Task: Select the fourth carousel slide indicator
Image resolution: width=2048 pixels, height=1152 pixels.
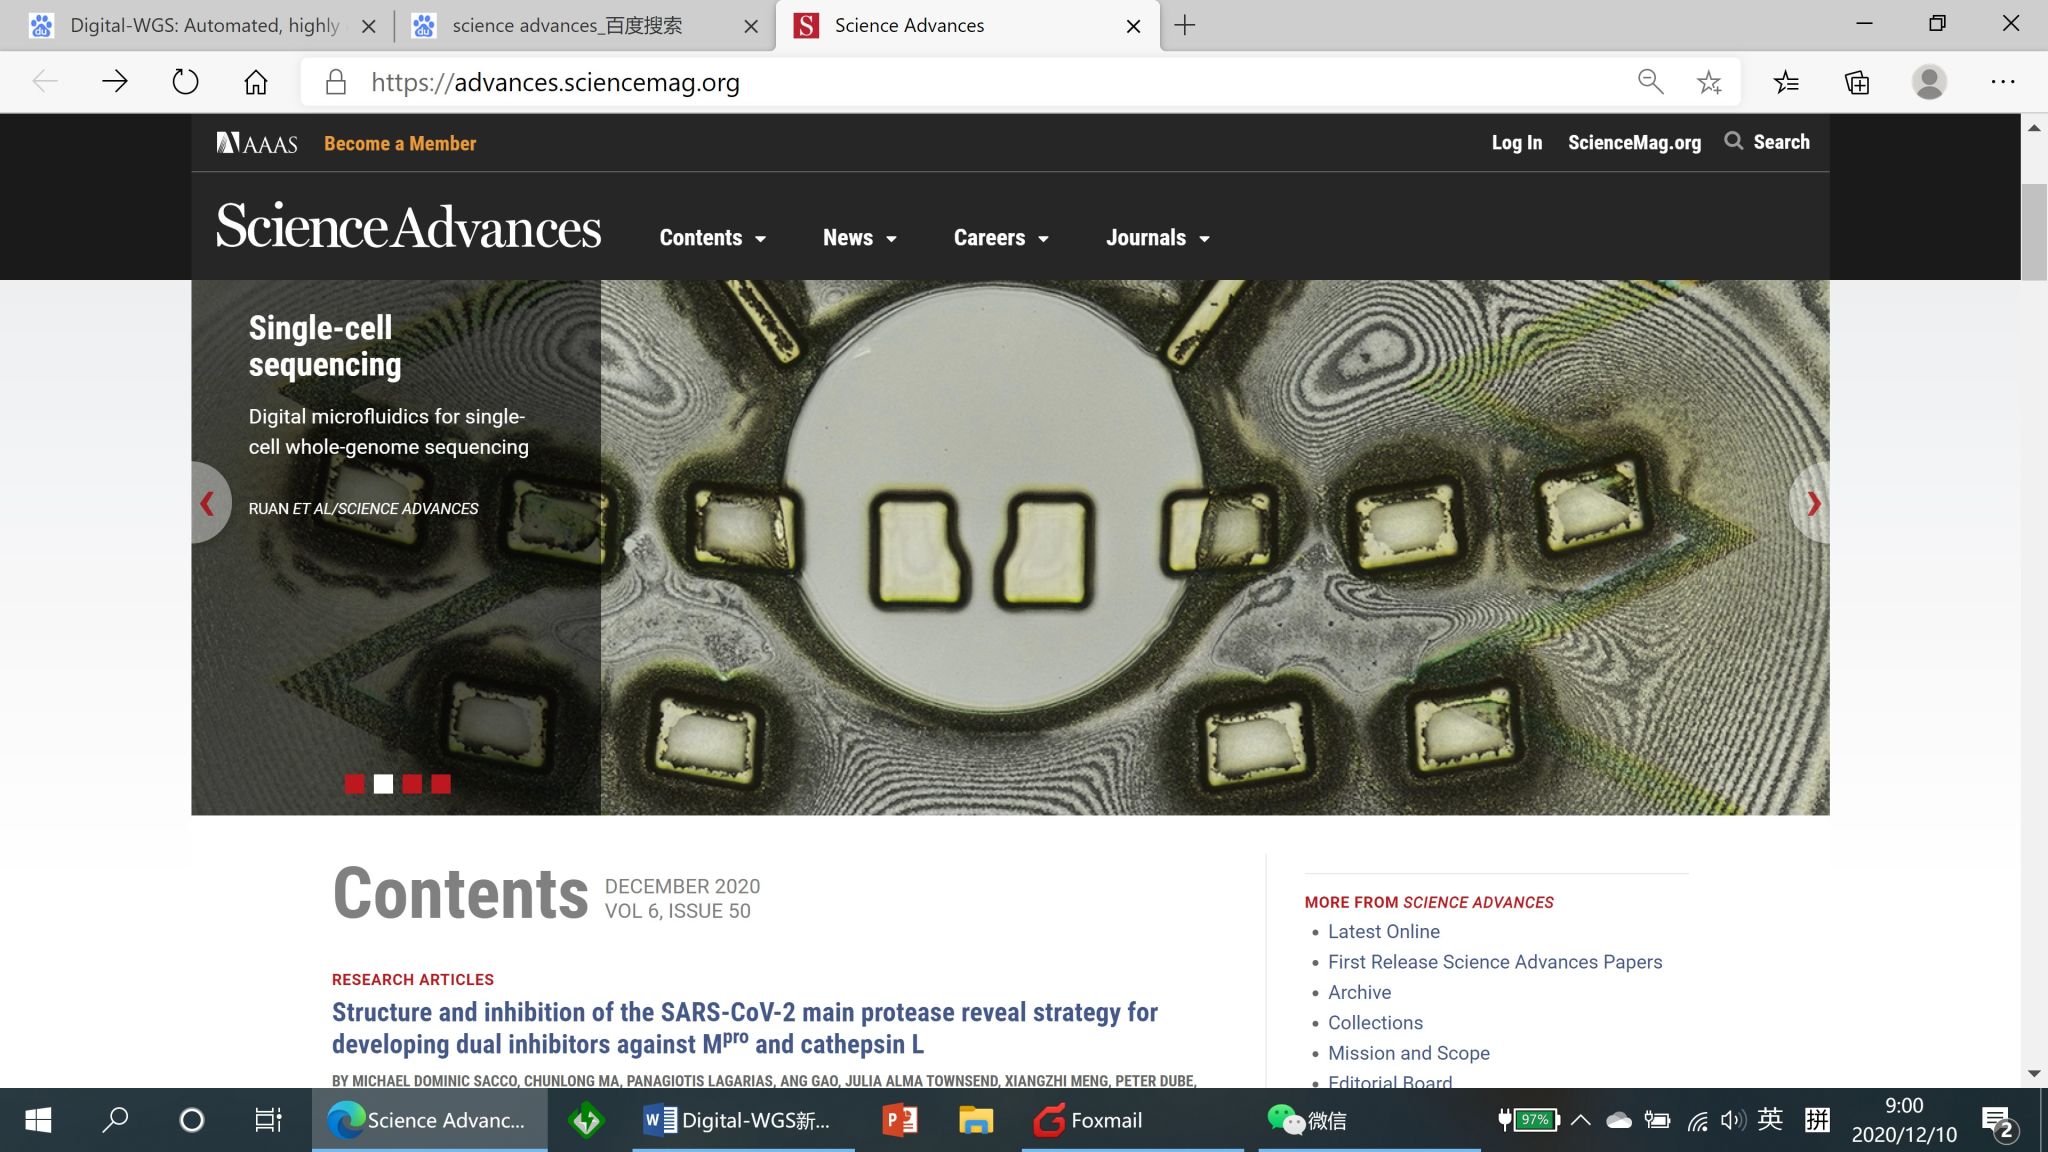Action: (441, 784)
